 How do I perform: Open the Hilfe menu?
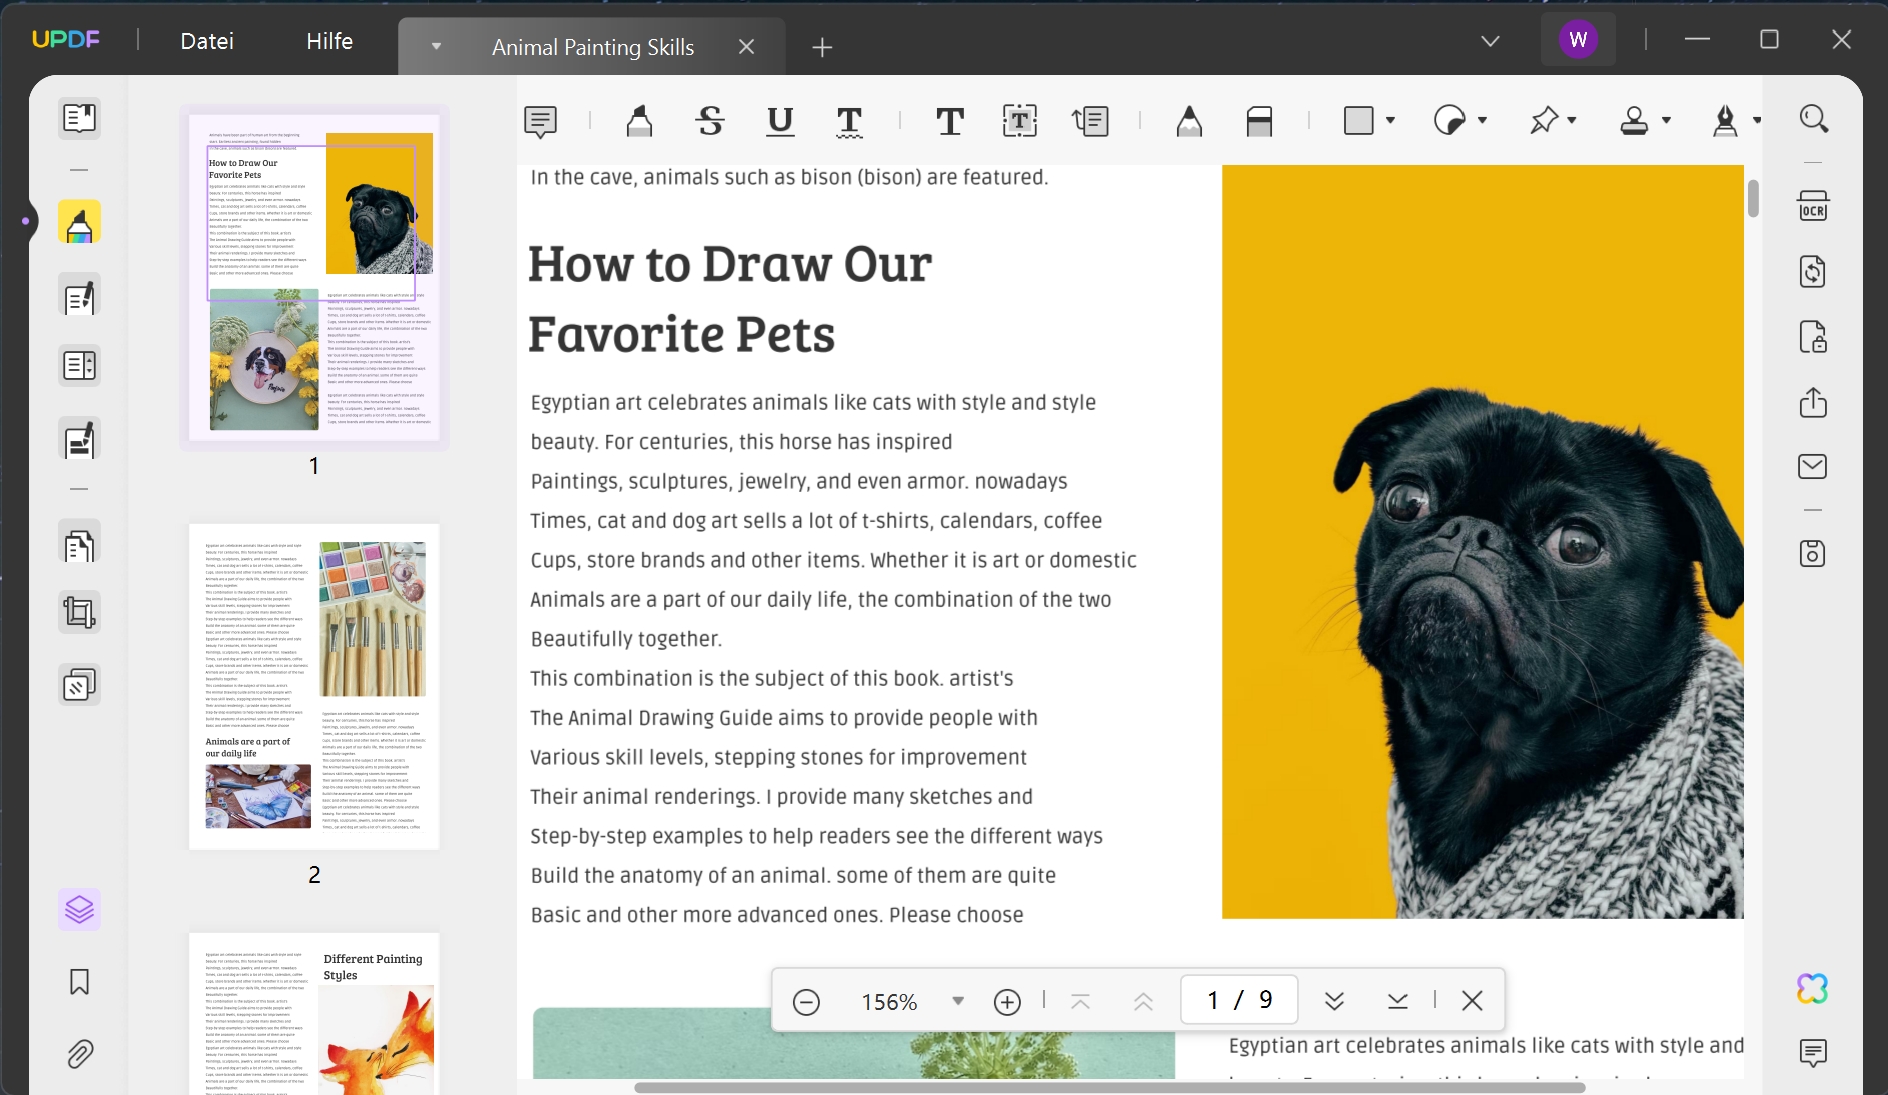point(329,41)
